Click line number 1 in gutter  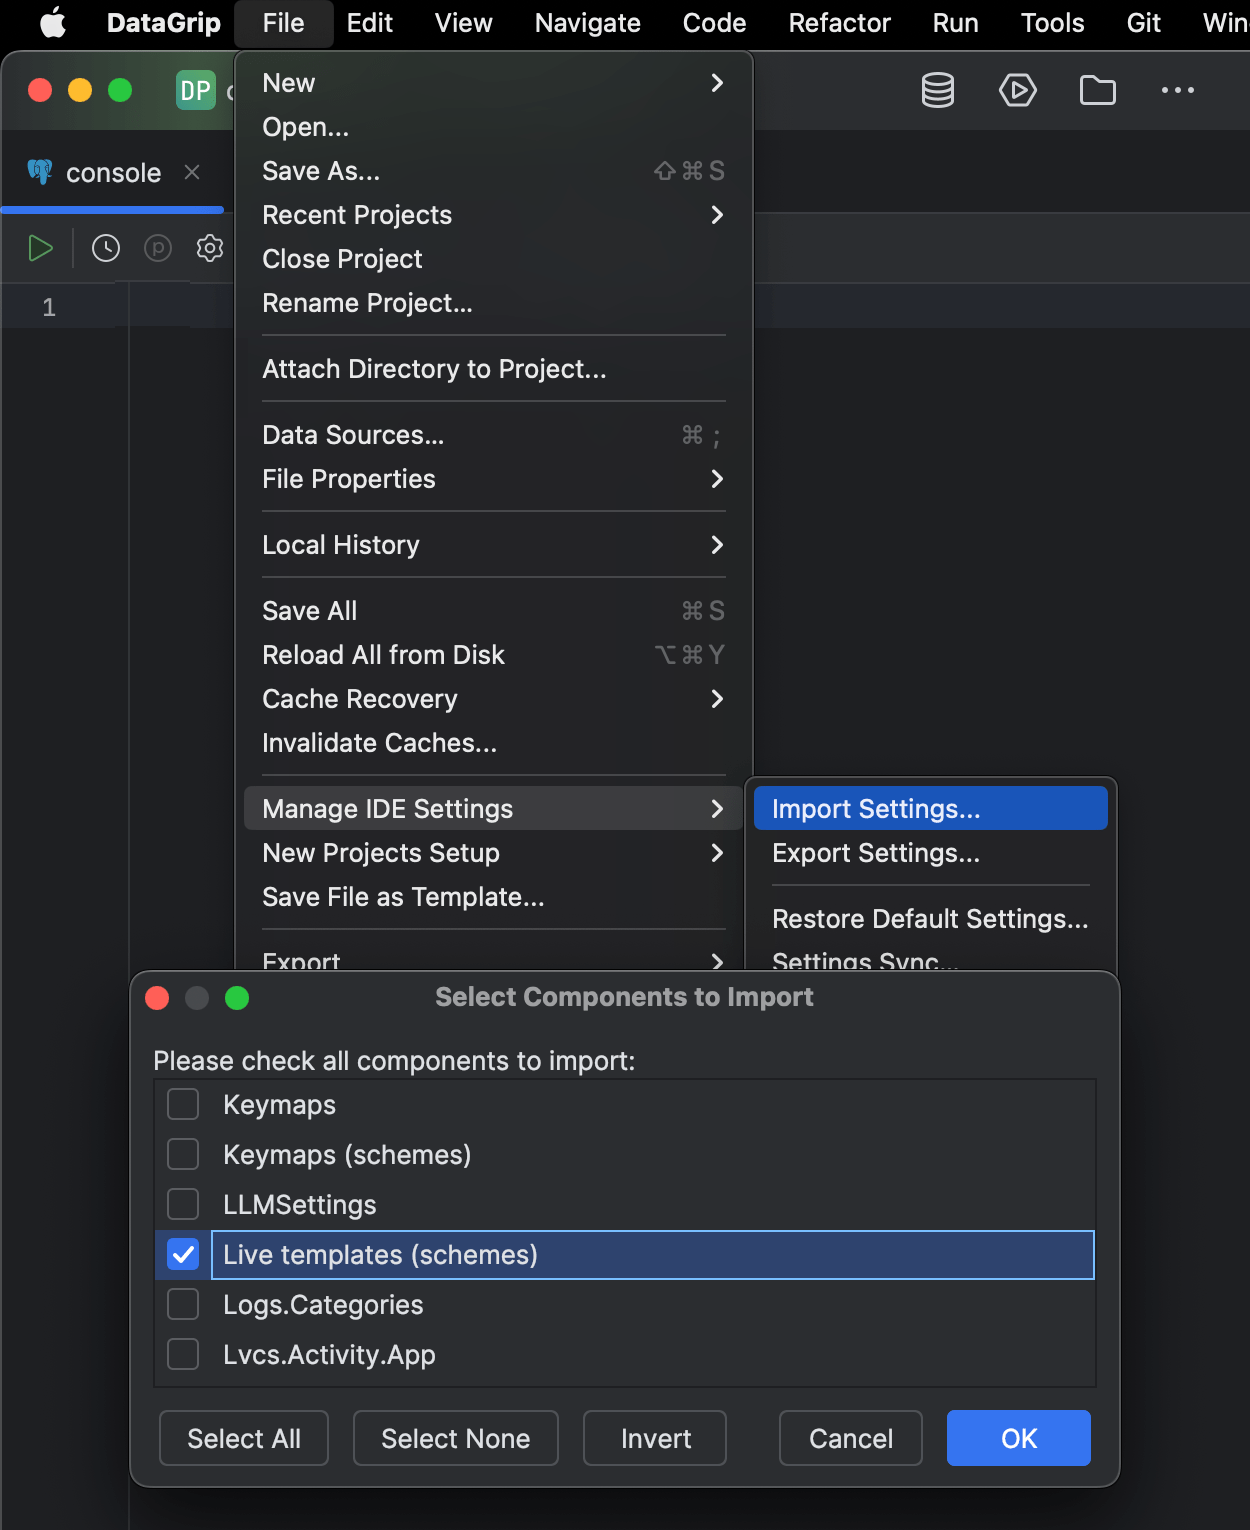[49, 307]
